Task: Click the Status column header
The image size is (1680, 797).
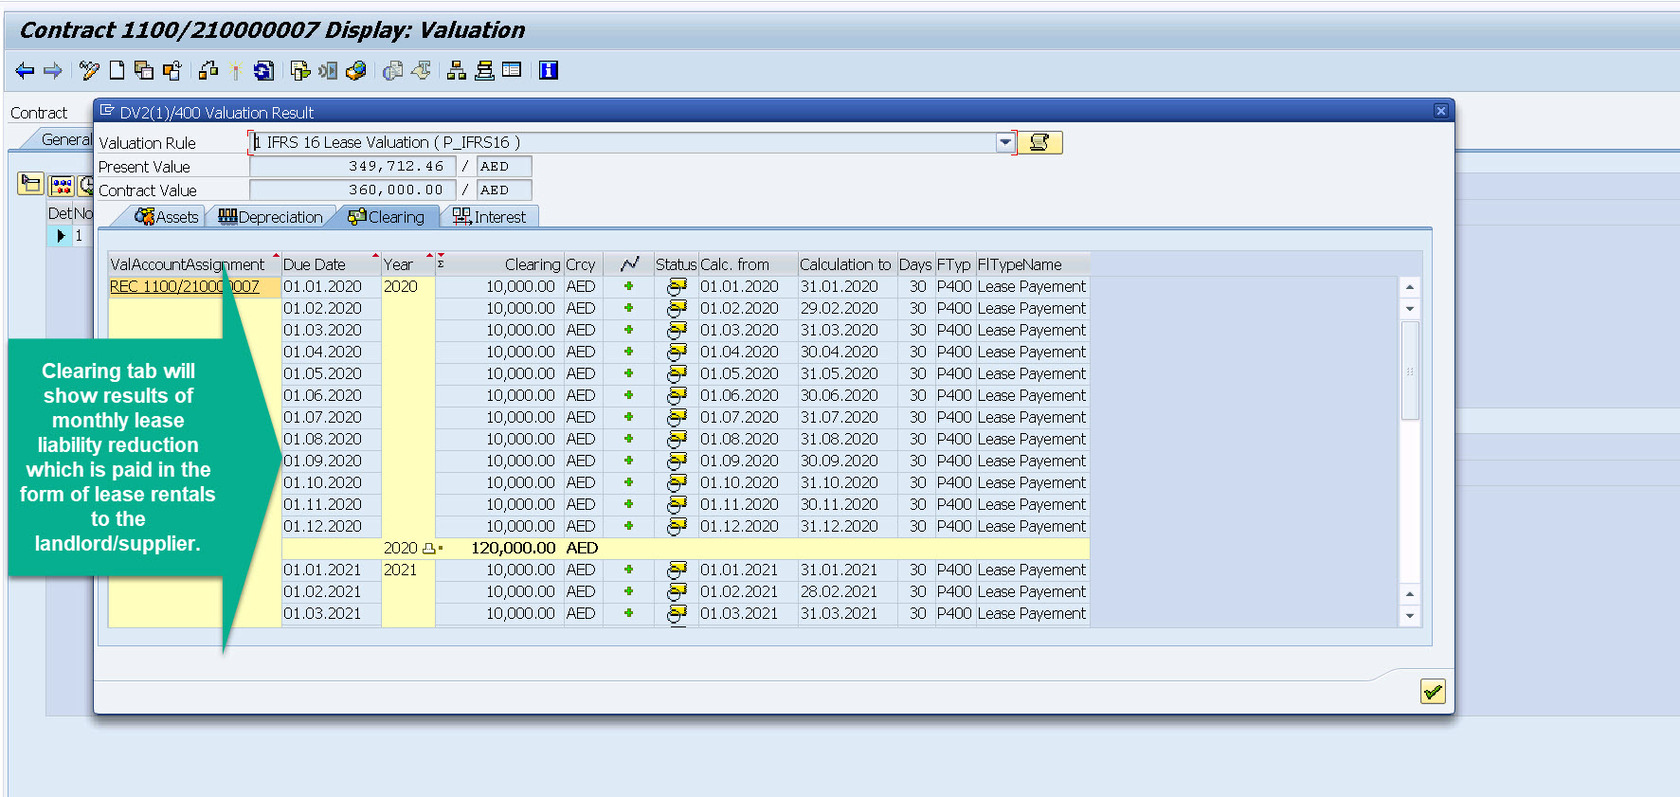Action: coord(676,264)
